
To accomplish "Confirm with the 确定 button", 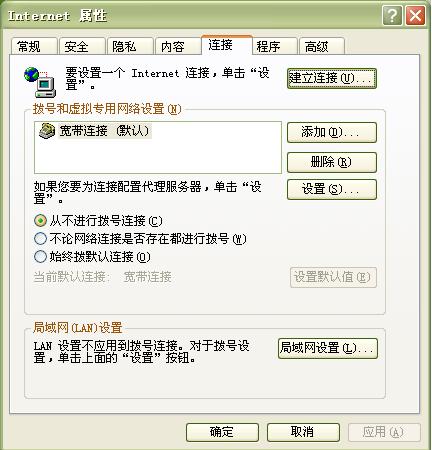I will point(222,432).
